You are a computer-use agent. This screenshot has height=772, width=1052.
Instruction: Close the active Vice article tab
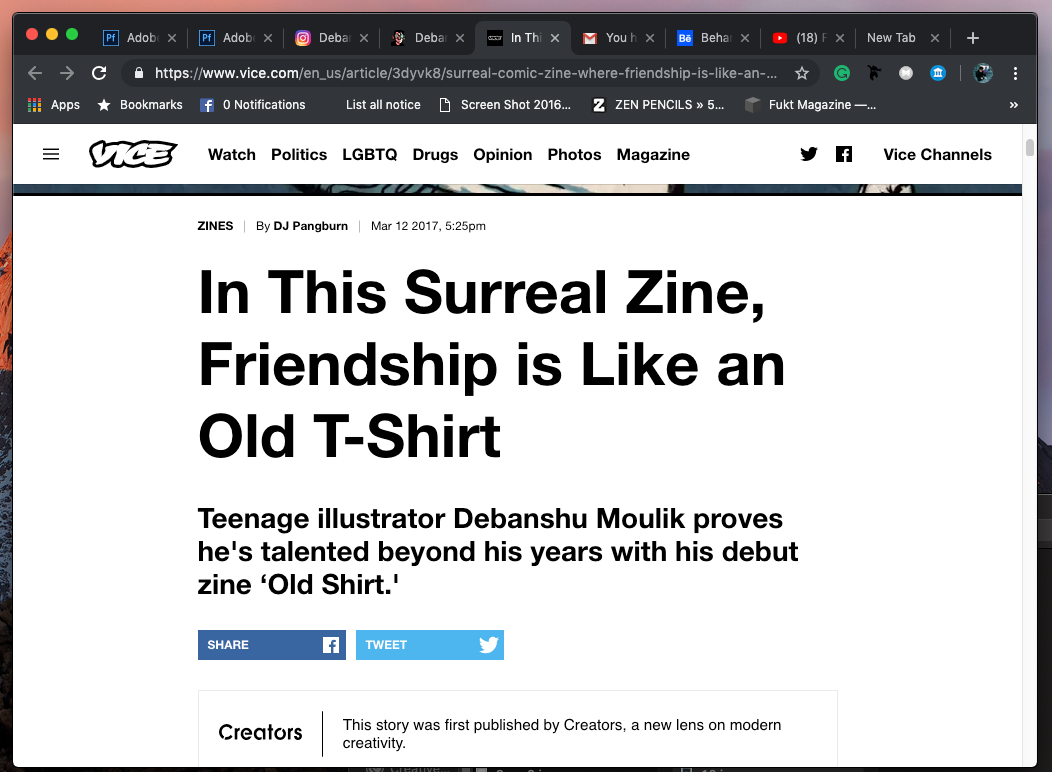click(555, 38)
